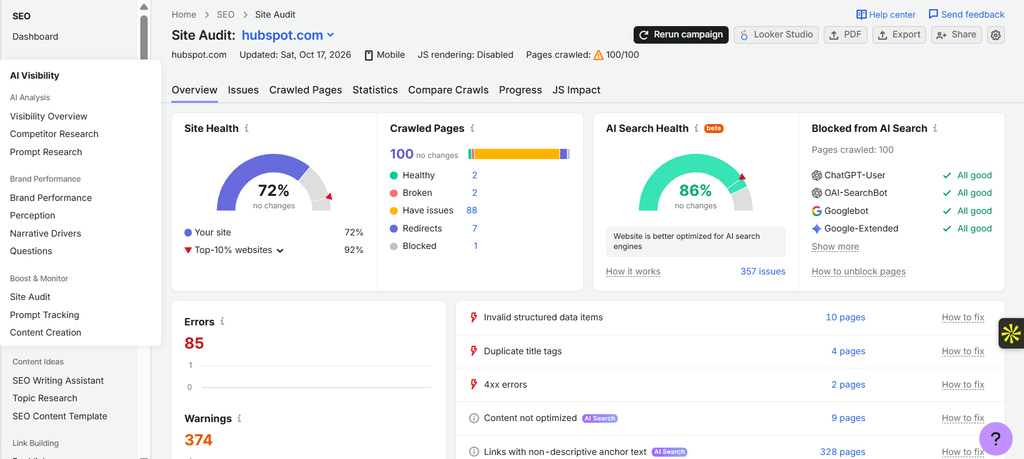Screen dimensions: 1024x459
Task: Click the Site Health 72% gauge
Action: [x=274, y=183]
